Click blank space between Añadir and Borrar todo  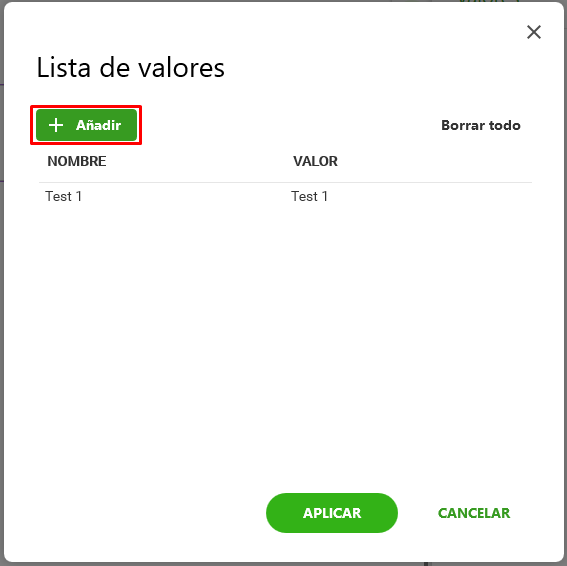pos(289,125)
